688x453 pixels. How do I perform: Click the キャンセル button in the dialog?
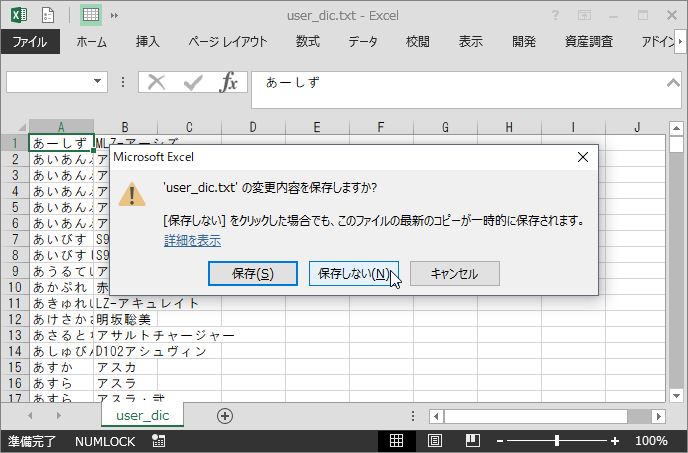[455, 273]
